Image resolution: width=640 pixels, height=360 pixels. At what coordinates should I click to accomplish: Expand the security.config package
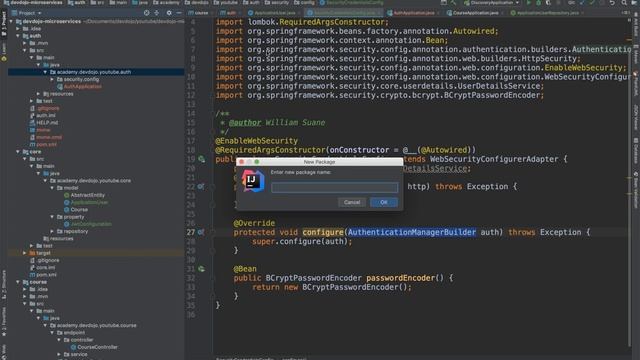[52, 79]
